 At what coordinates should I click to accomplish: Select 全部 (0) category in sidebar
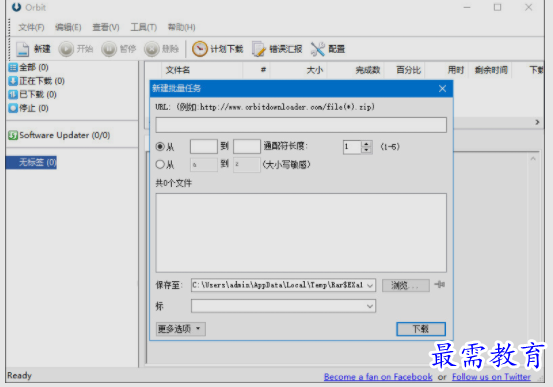click(x=29, y=67)
